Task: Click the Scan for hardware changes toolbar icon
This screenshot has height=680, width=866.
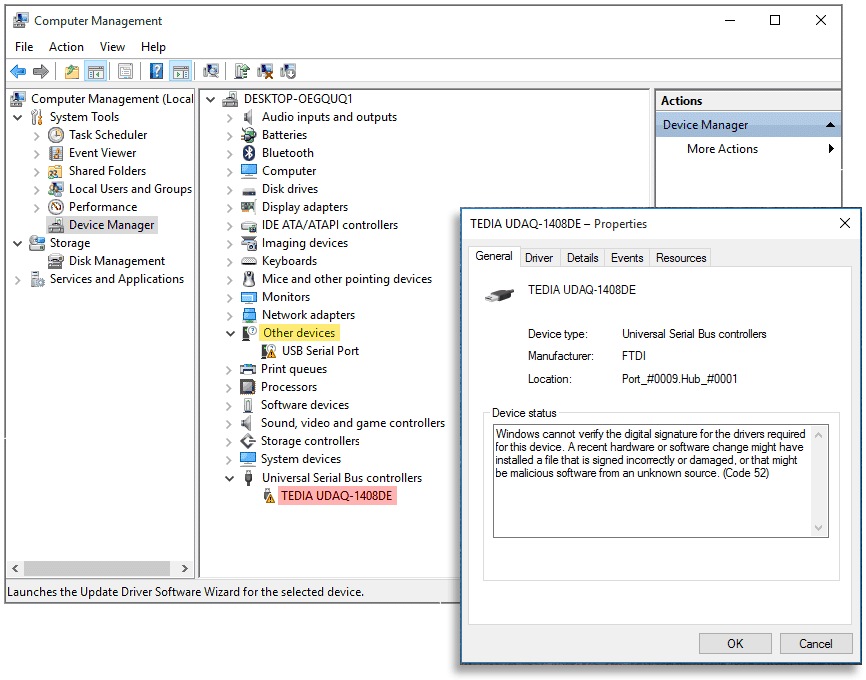Action: click(211, 71)
